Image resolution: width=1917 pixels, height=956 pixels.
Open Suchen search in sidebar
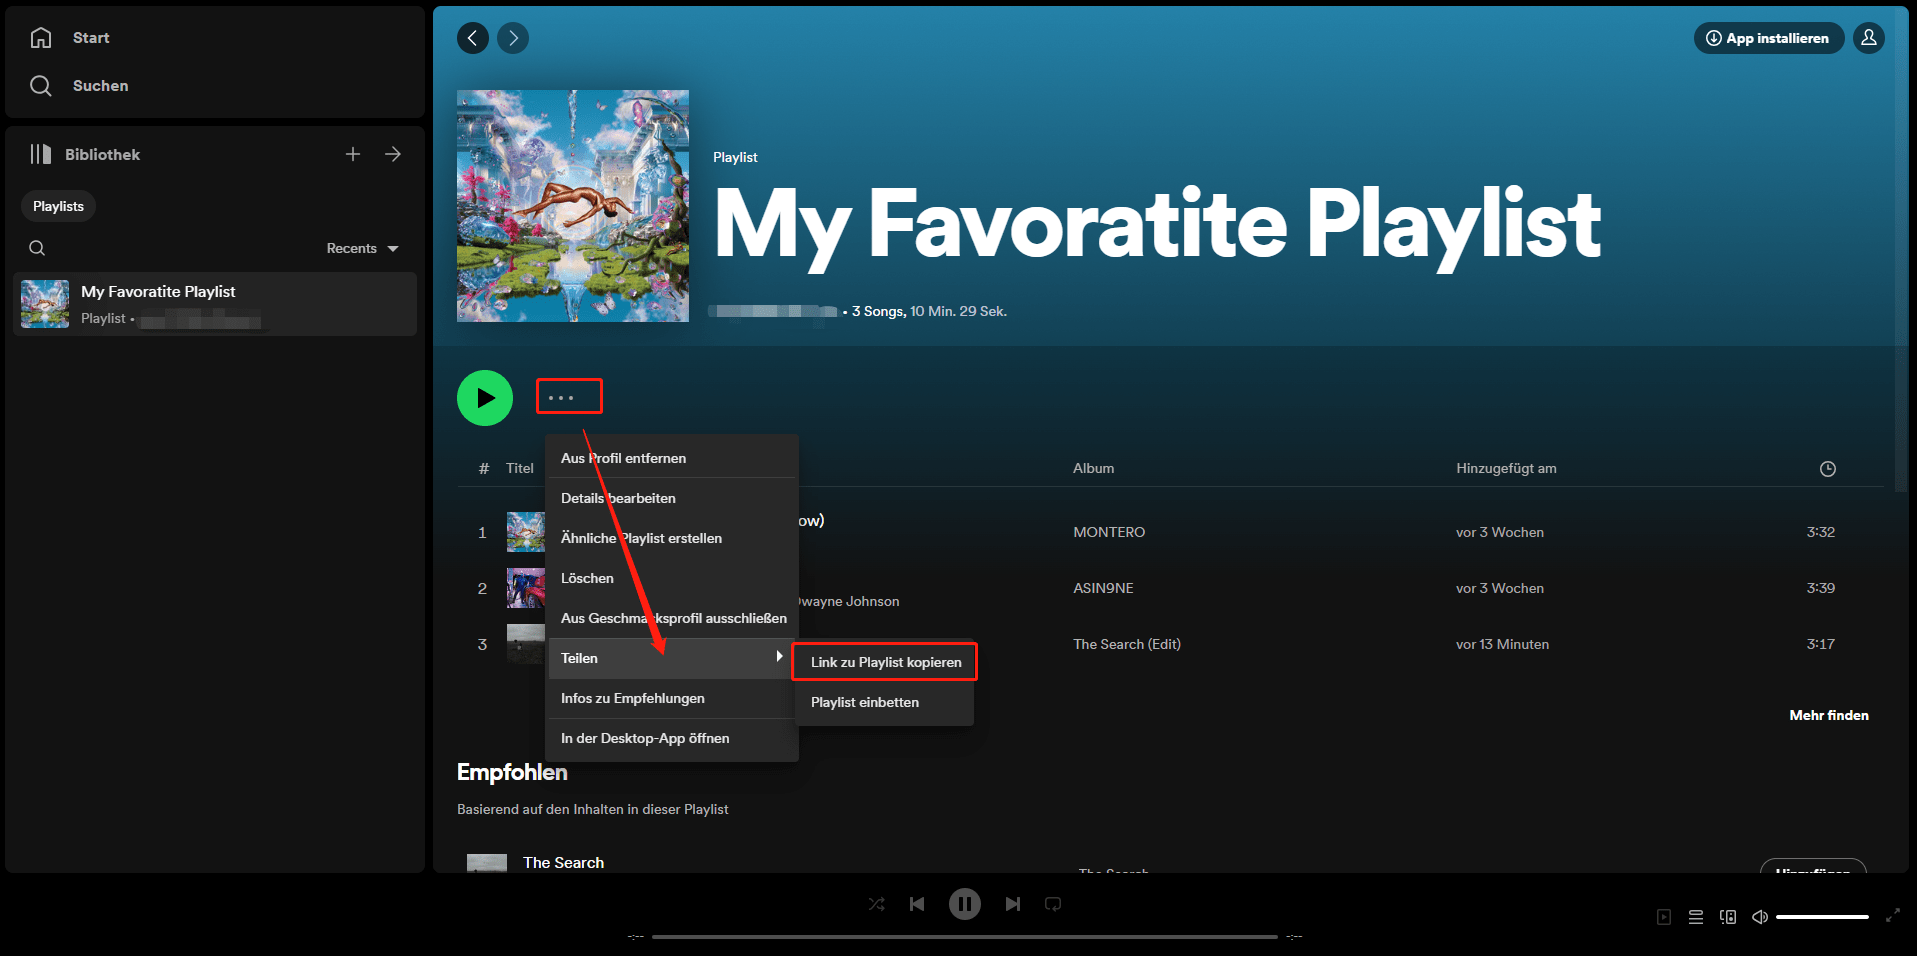[80, 86]
